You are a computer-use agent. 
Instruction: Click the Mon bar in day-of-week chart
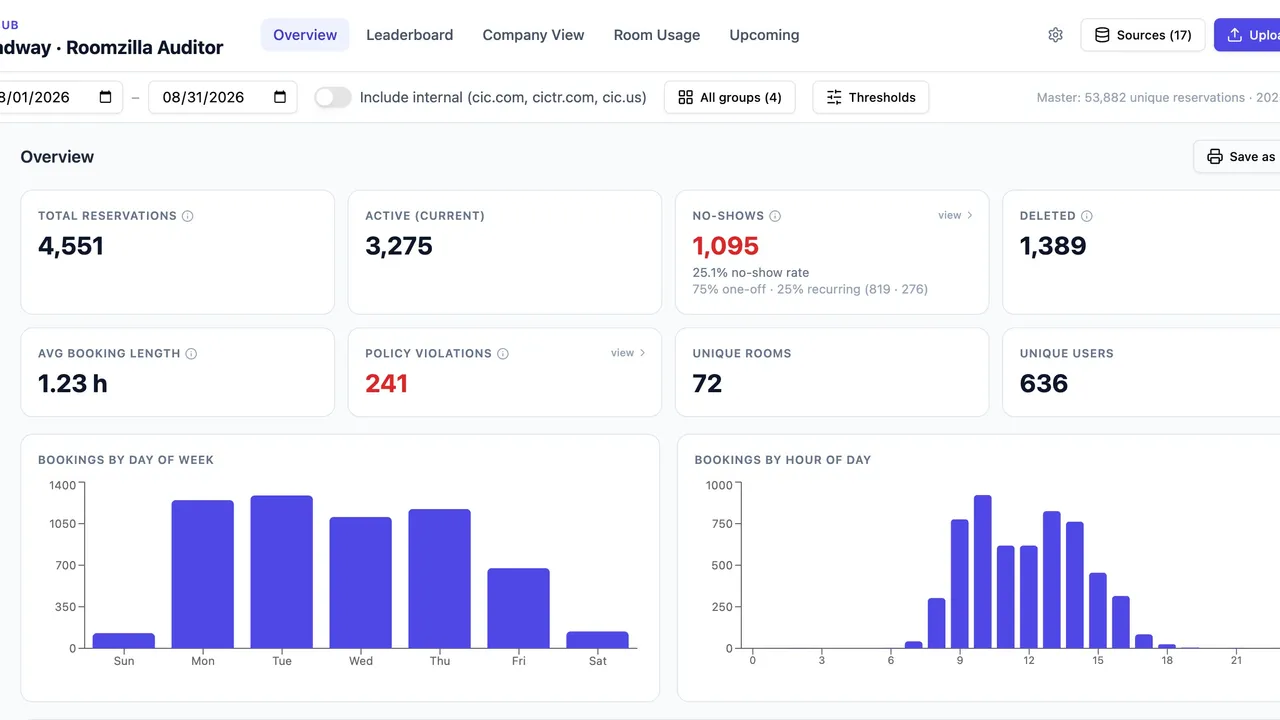click(x=203, y=574)
